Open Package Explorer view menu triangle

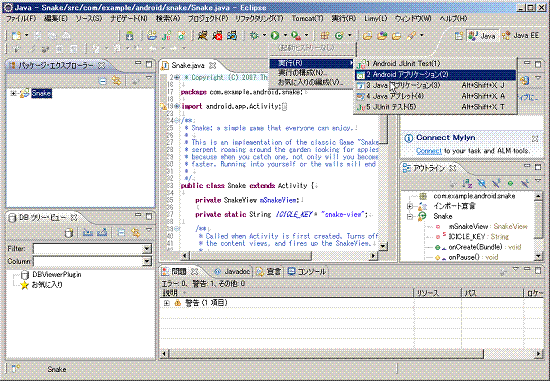click(x=149, y=78)
